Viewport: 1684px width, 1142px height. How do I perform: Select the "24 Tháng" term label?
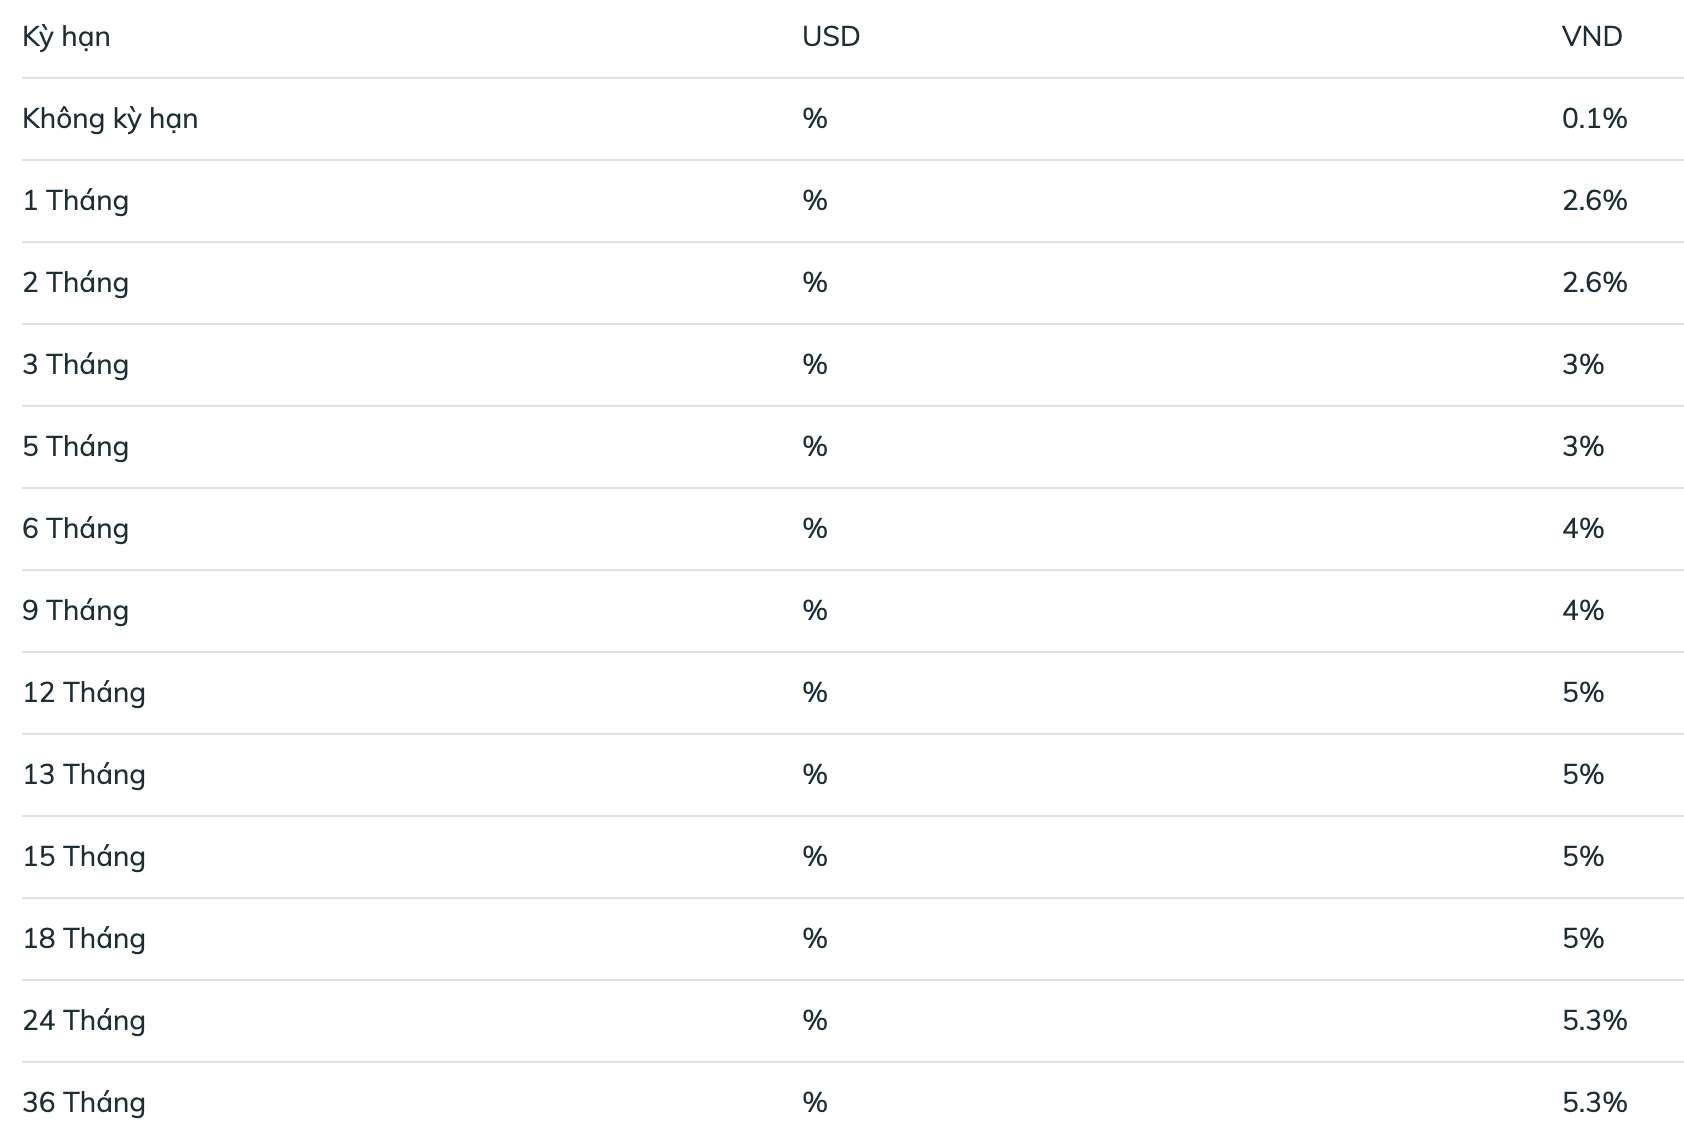point(84,1021)
